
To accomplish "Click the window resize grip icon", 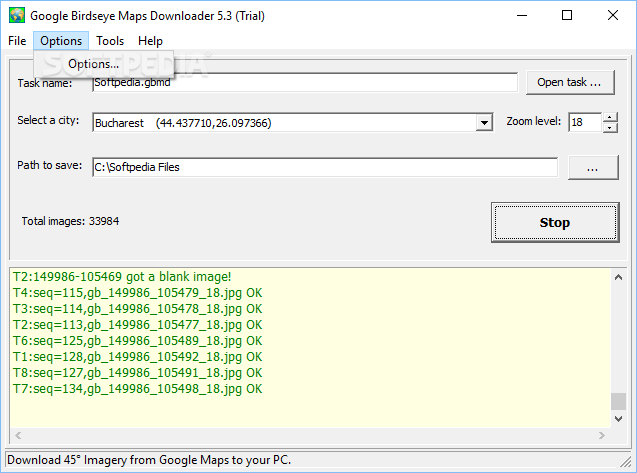I will click(625, 461).
